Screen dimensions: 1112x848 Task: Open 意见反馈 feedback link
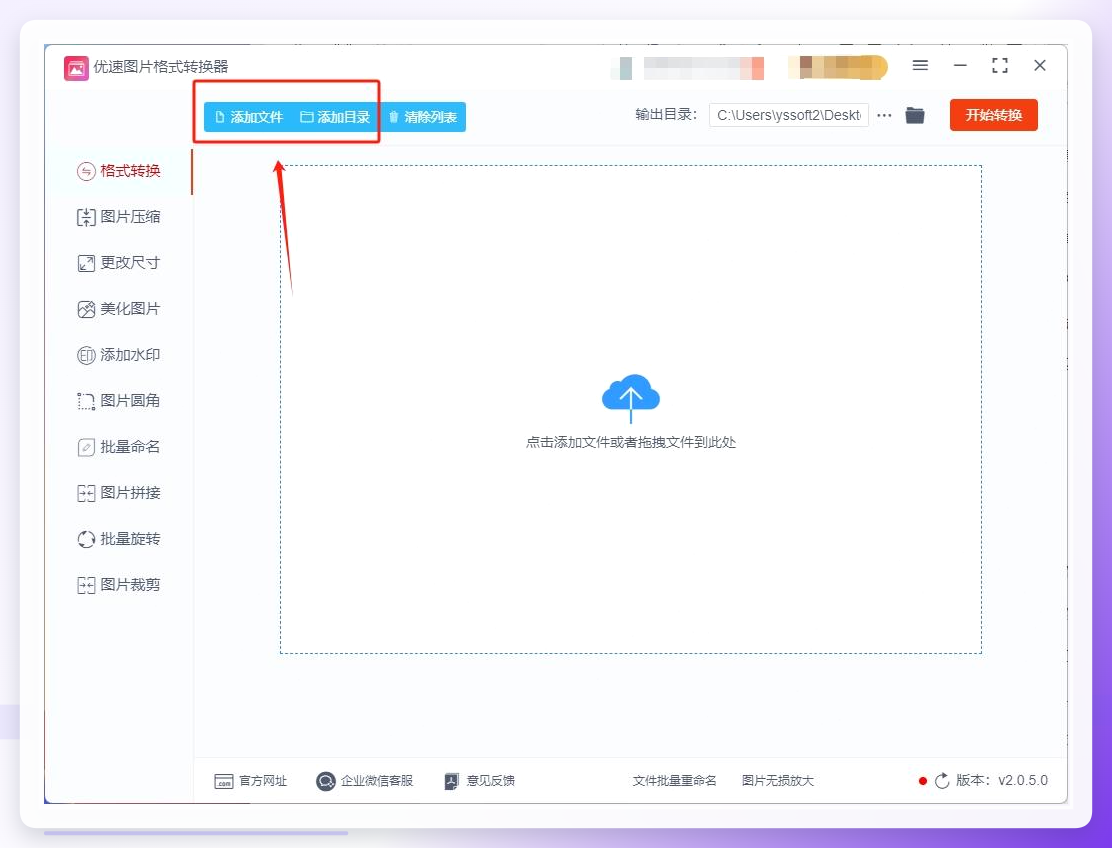point(479,781)
